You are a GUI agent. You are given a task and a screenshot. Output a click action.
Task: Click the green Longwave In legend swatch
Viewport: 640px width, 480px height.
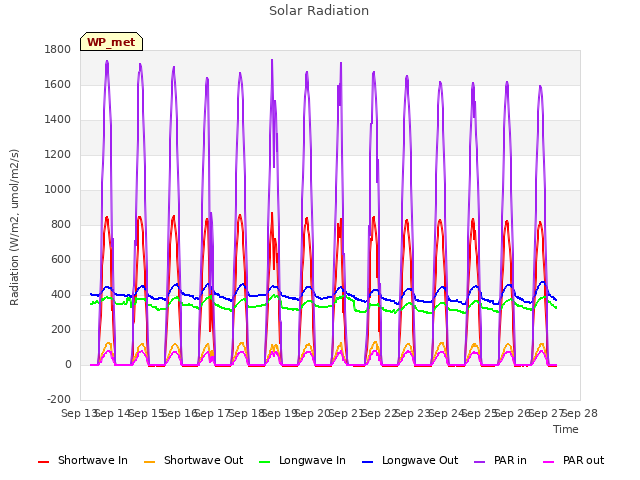point(264,462)
